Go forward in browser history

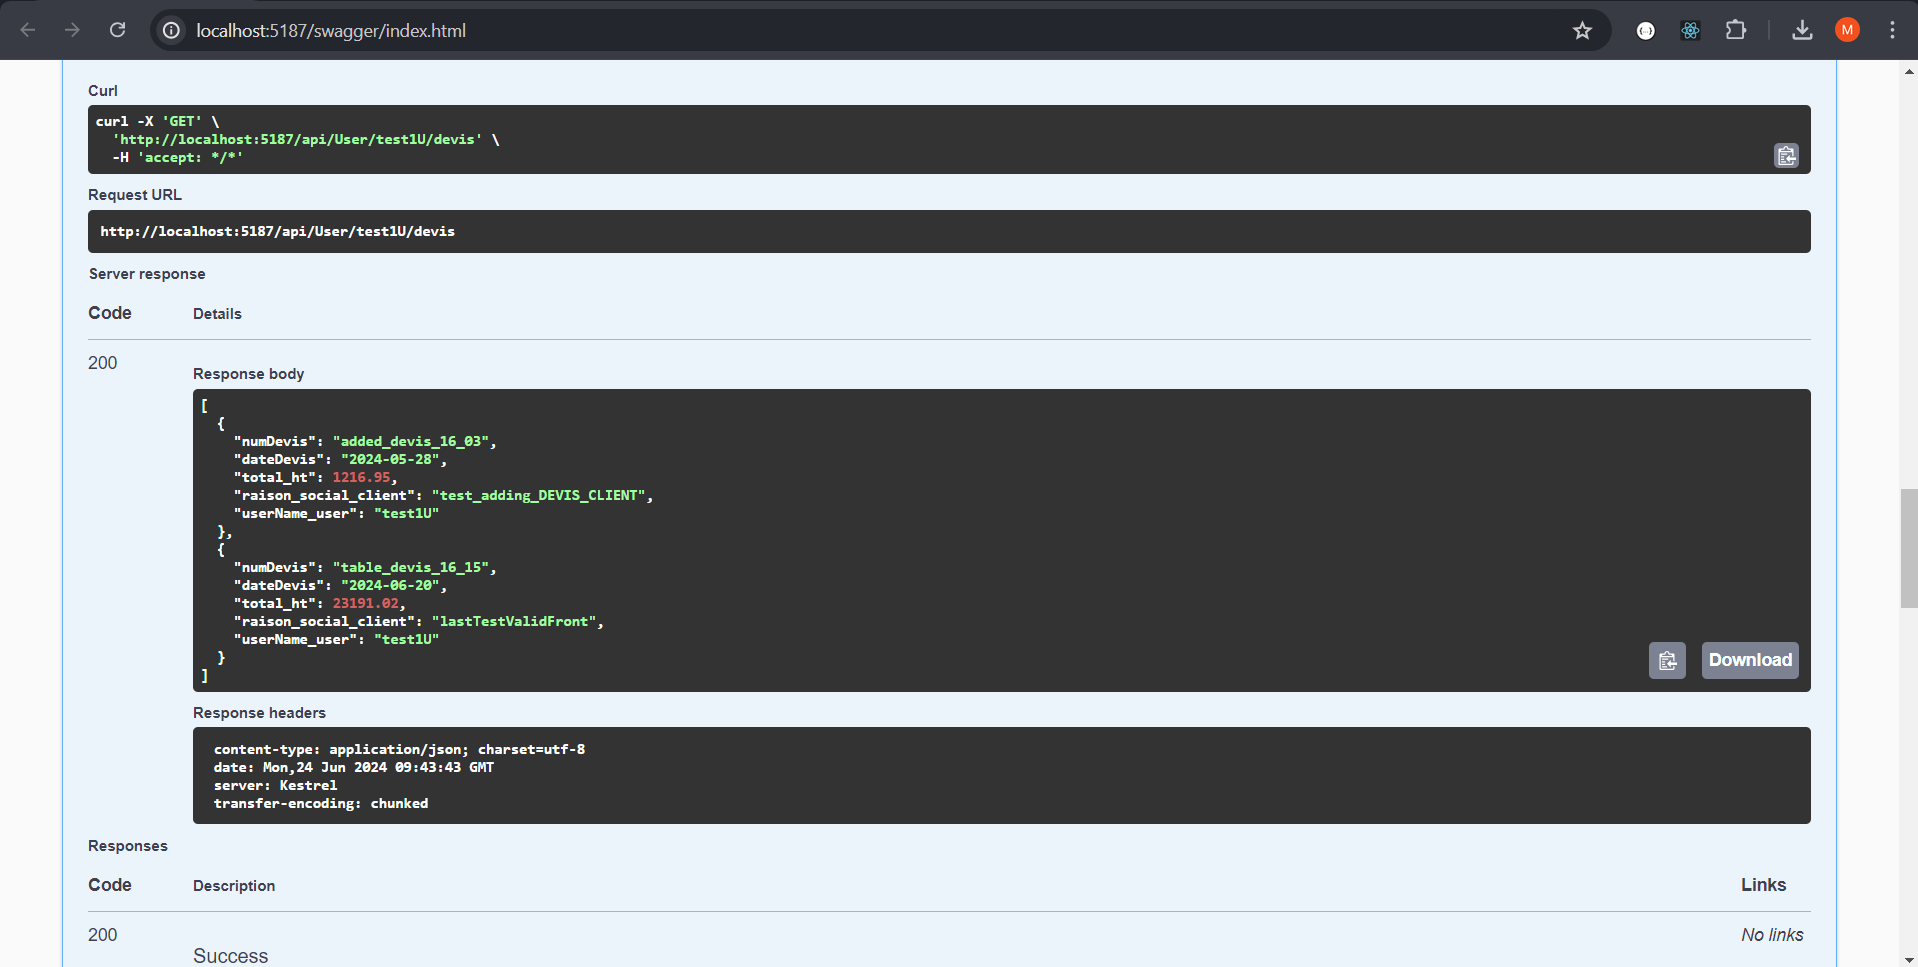[72, 30]
